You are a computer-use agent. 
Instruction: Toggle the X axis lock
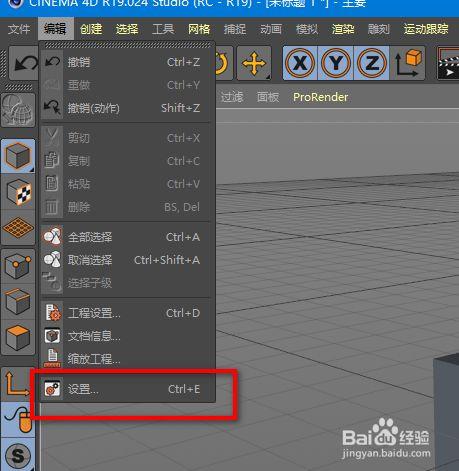click(x=300, y=63)
